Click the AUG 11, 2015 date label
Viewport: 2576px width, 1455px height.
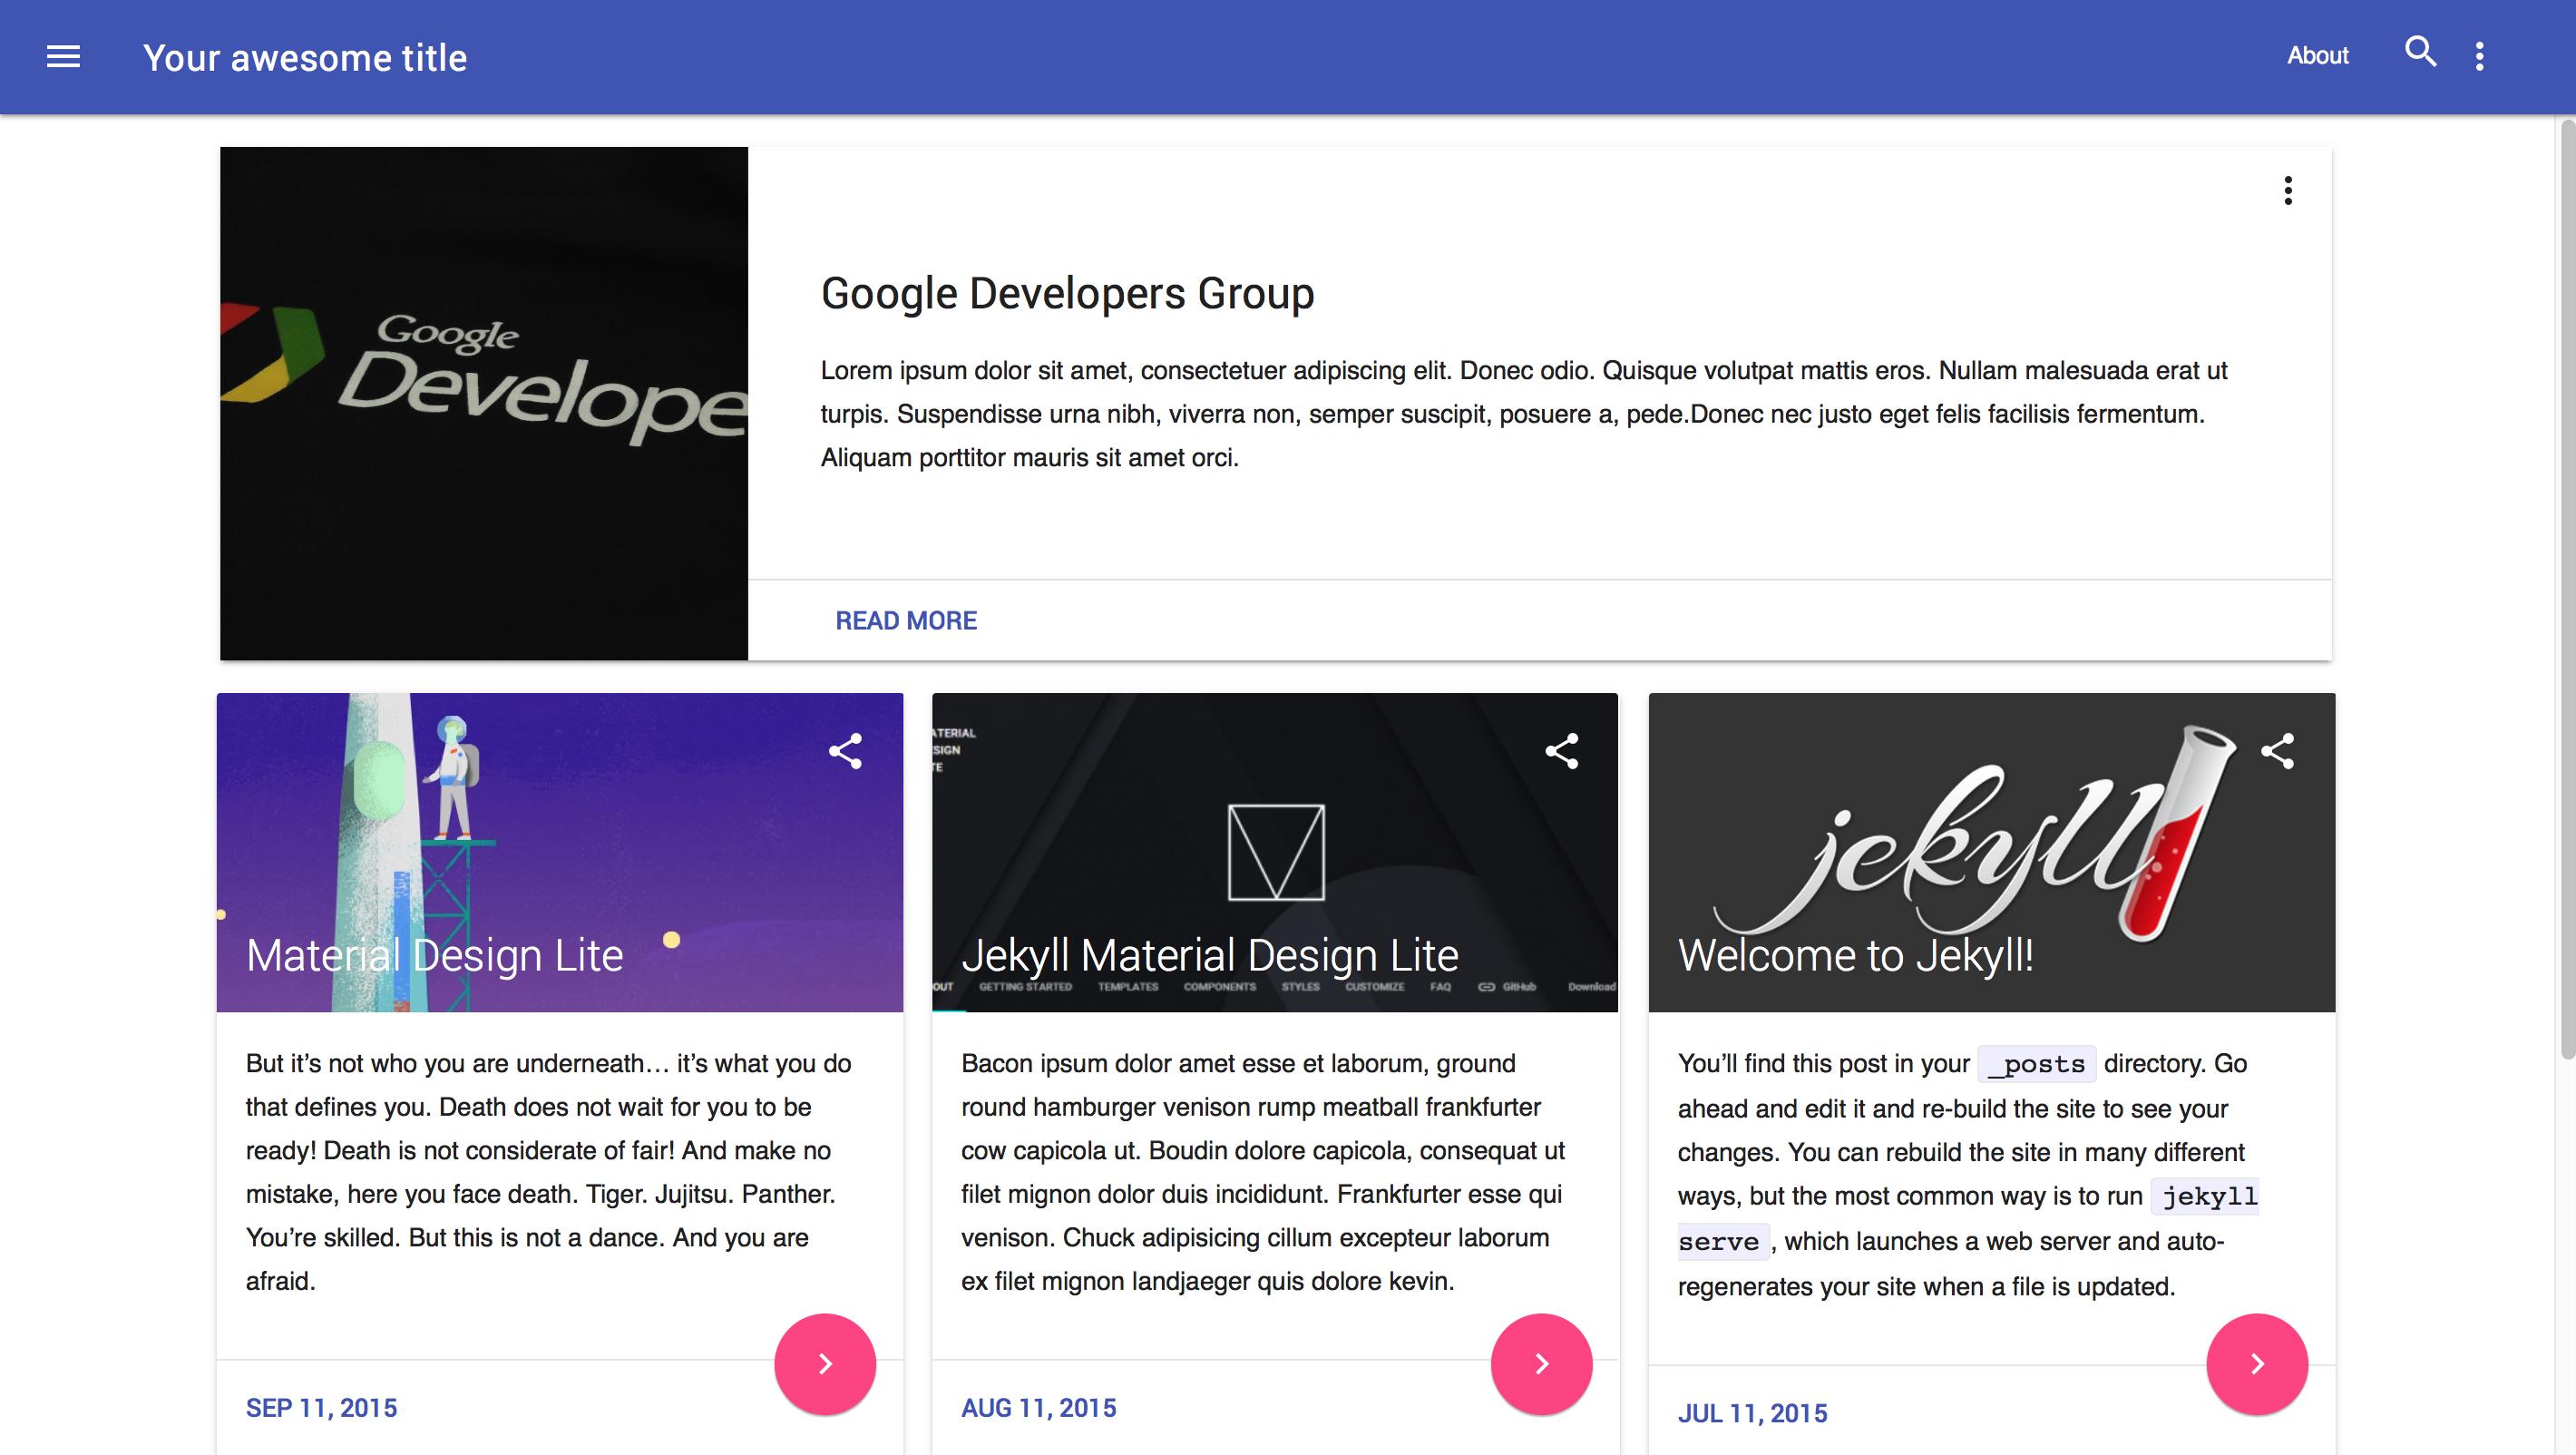click(1039, 1408)
